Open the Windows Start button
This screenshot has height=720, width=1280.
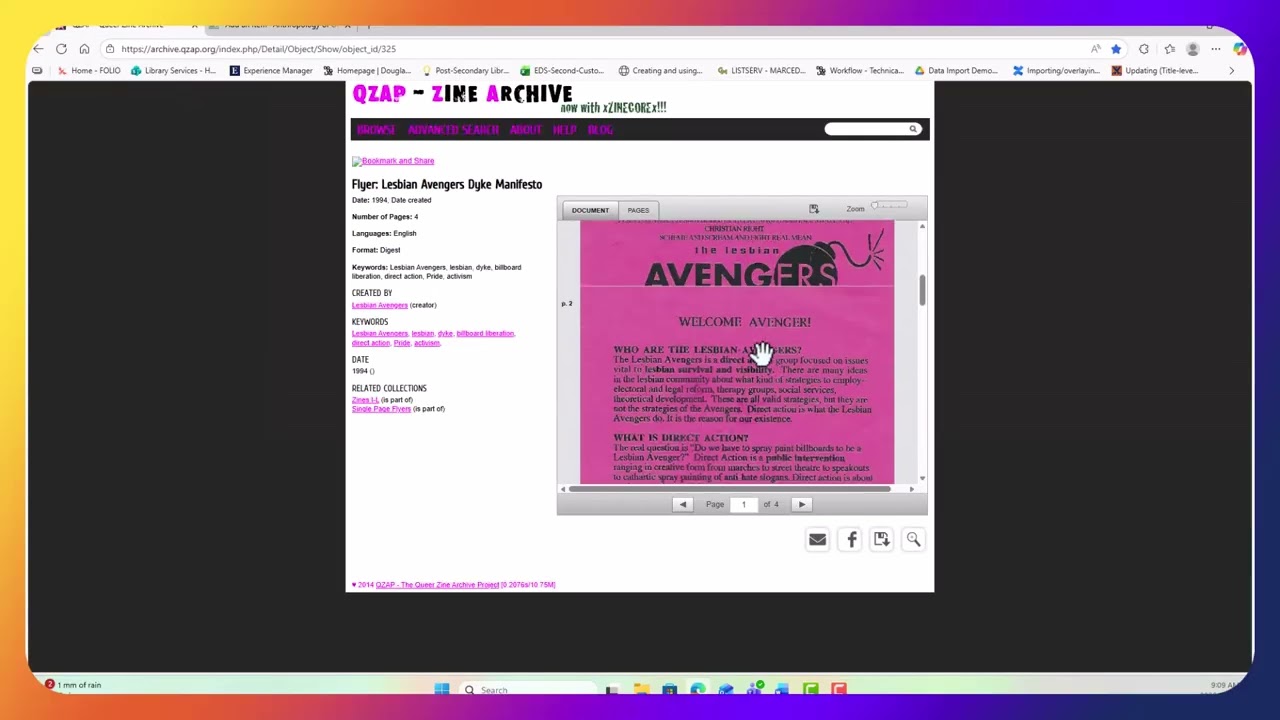(441, 689)
